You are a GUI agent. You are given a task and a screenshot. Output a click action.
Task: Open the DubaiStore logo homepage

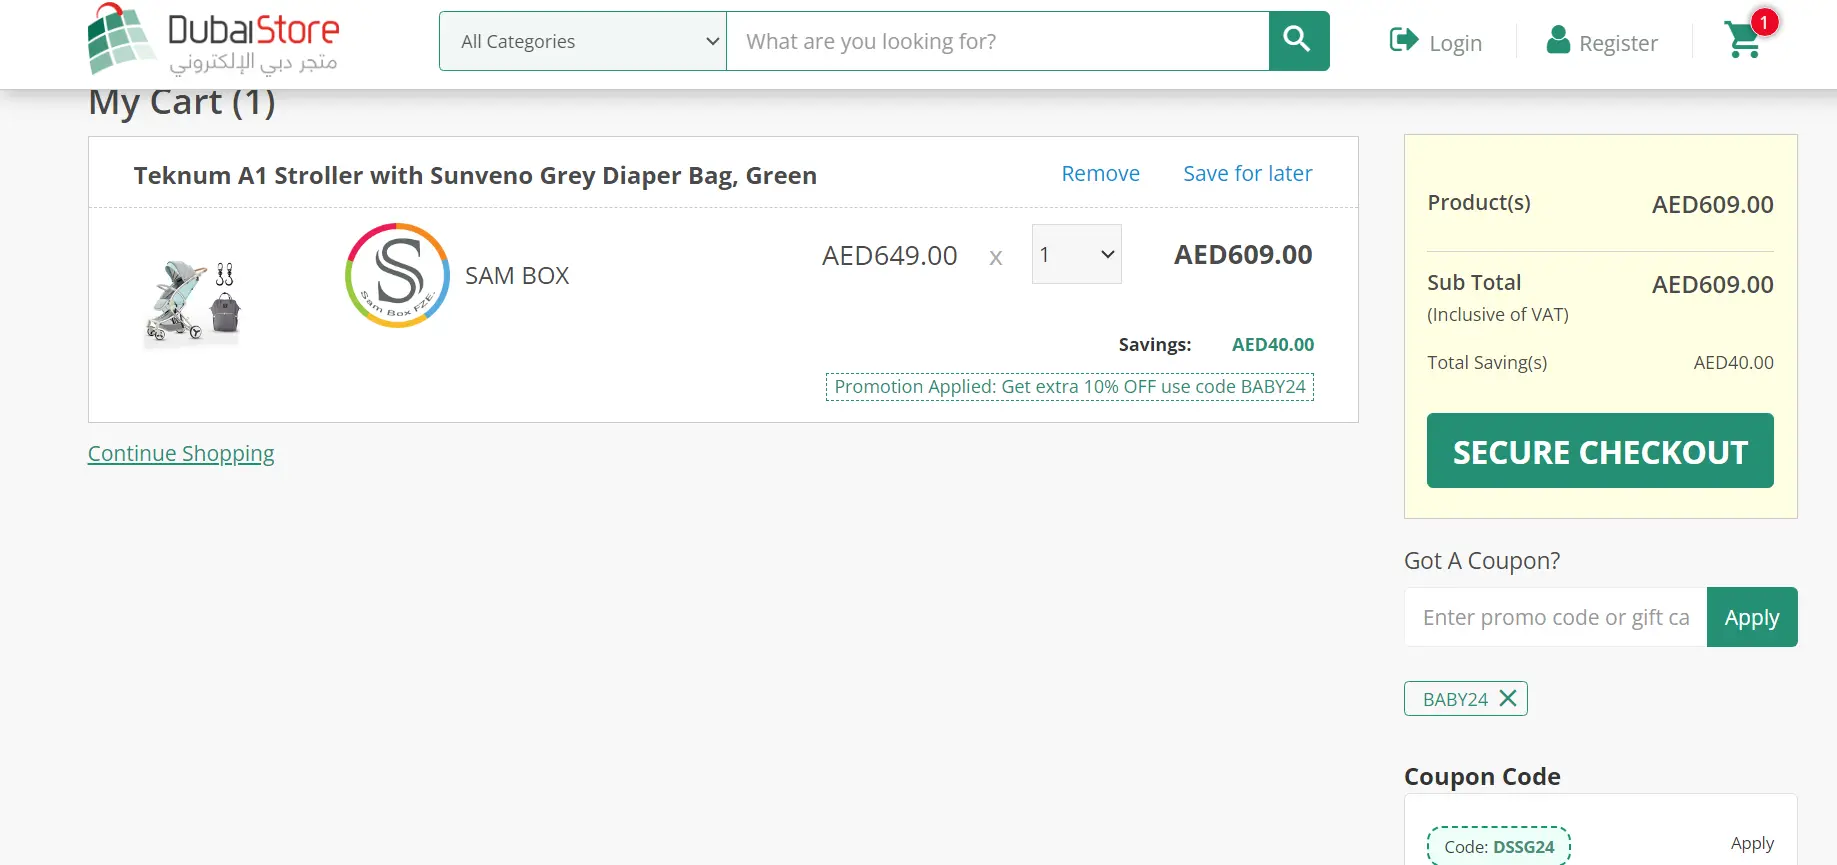[x=214, y=40]
